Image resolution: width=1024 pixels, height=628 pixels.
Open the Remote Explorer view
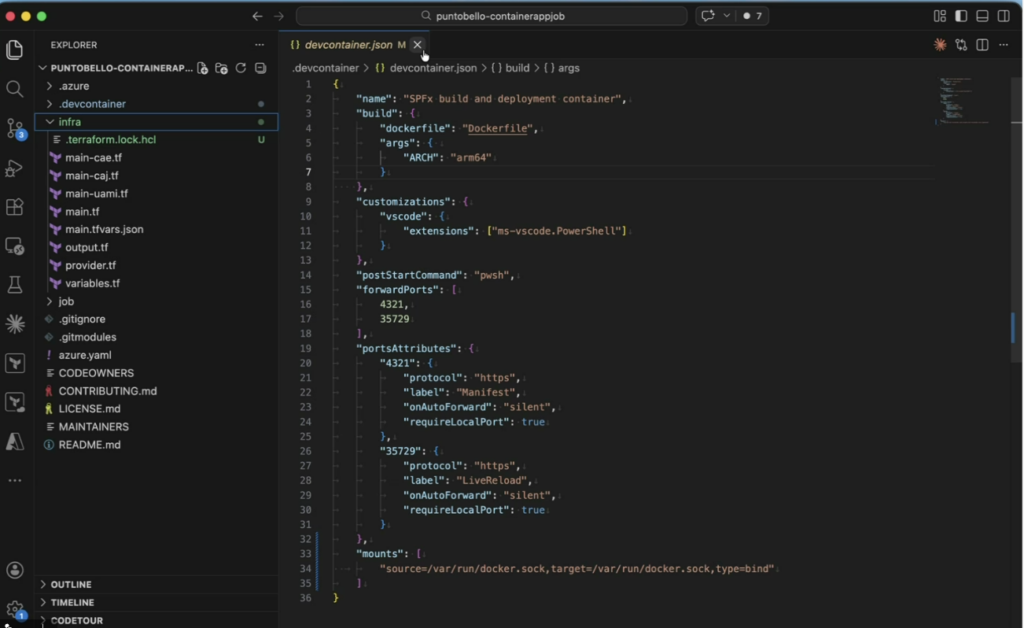pyautogui.click(x=15, y=246)
